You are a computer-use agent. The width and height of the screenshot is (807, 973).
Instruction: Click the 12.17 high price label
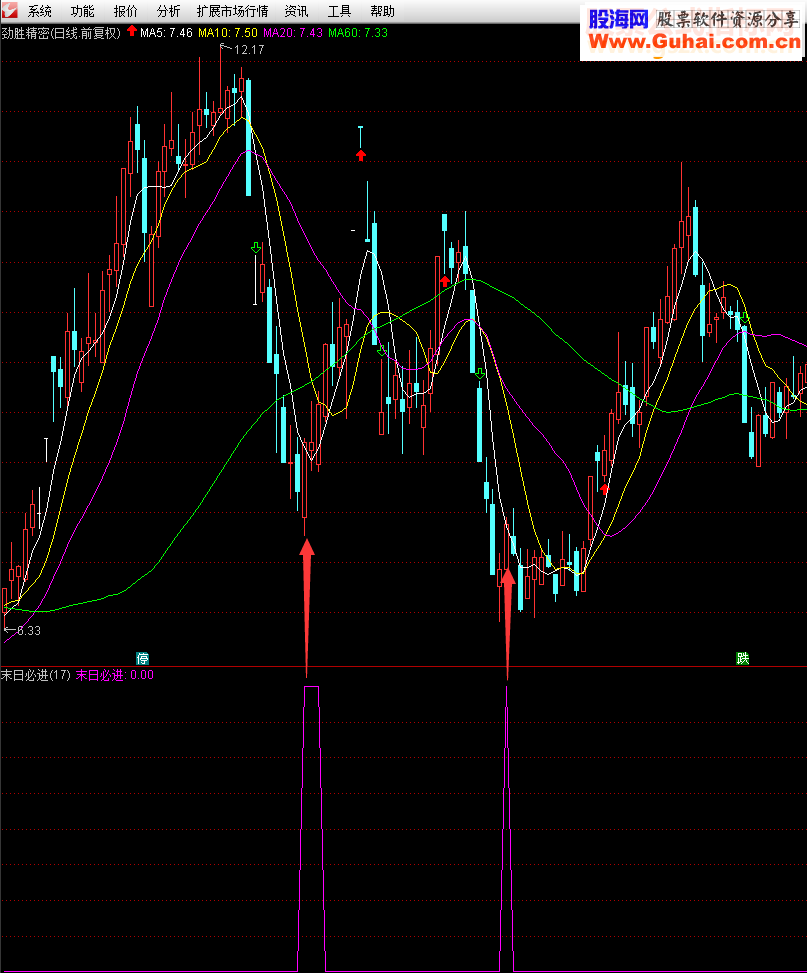pos(249,50)
